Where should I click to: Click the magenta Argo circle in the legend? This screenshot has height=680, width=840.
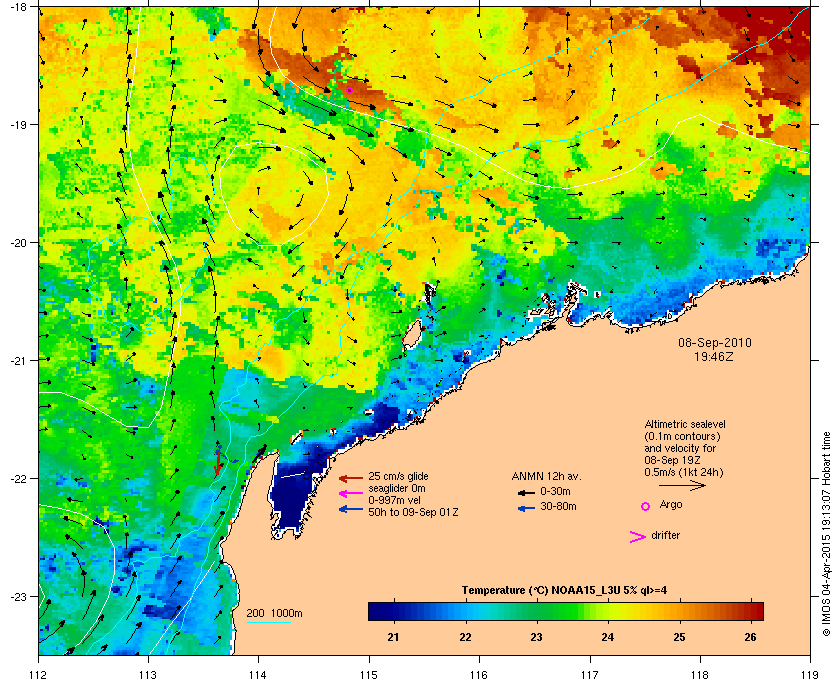click(x=646, y=506)
